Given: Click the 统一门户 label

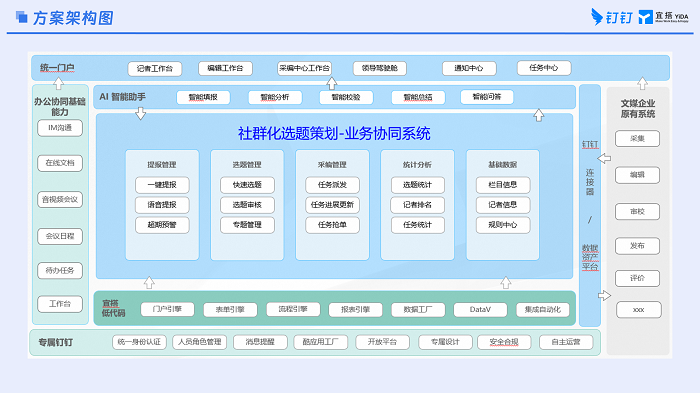Looking at the screenshot, I should tap(57, 67).
